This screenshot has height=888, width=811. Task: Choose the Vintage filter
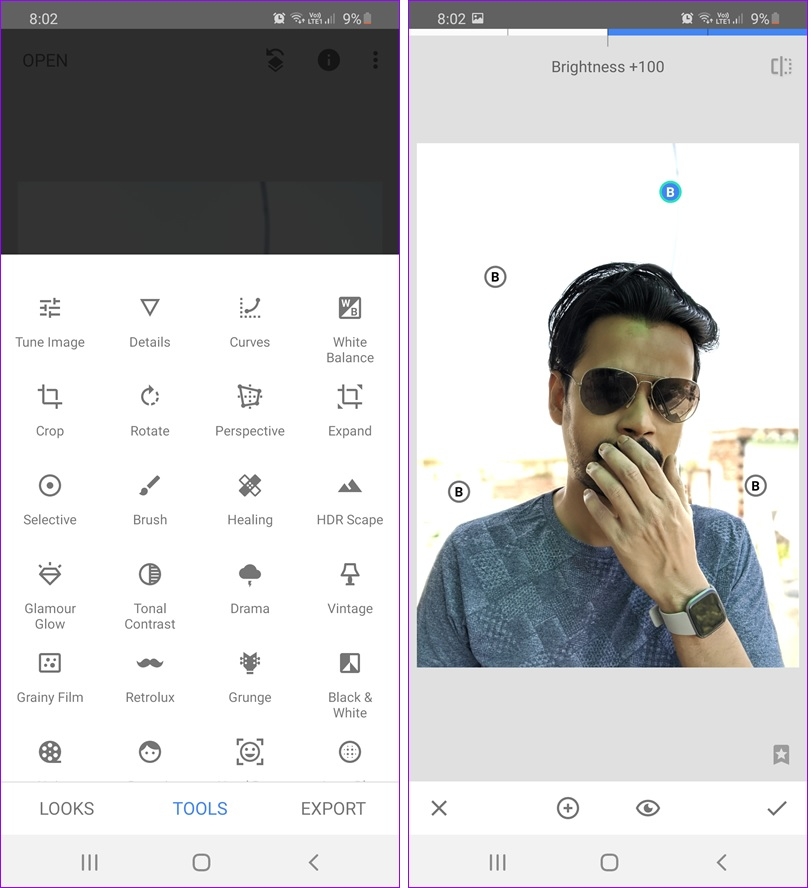[x=349, y=589]
